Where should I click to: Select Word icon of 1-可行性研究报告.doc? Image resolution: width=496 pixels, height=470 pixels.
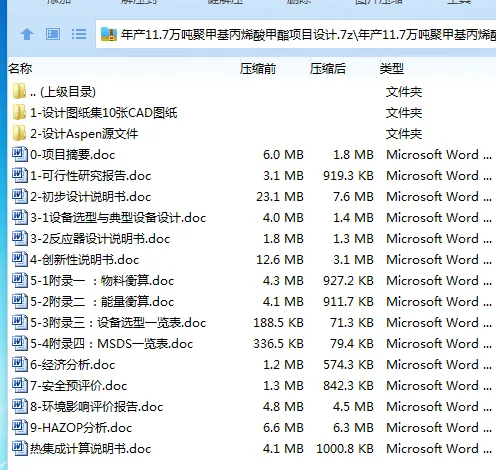[x=20, y=175]
